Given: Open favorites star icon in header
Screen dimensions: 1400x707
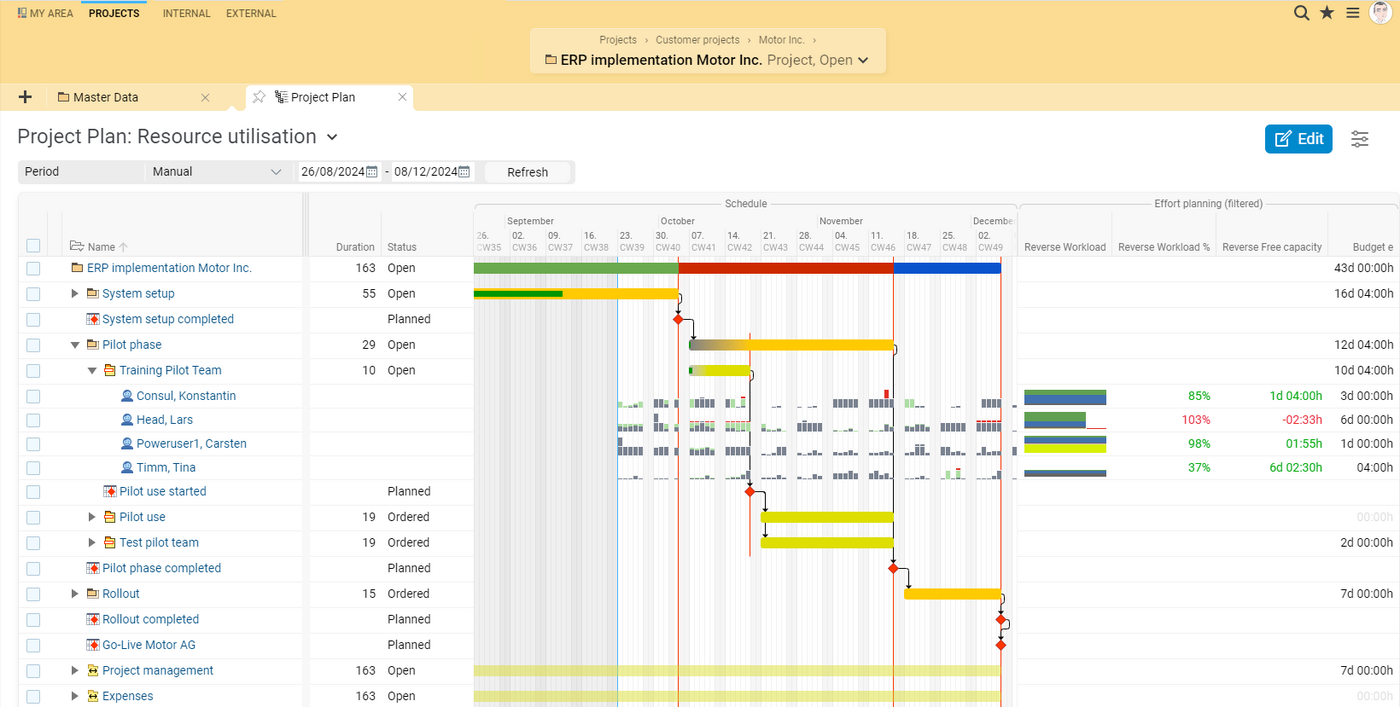Looking at the screenshot, I should coord(1327,13).
